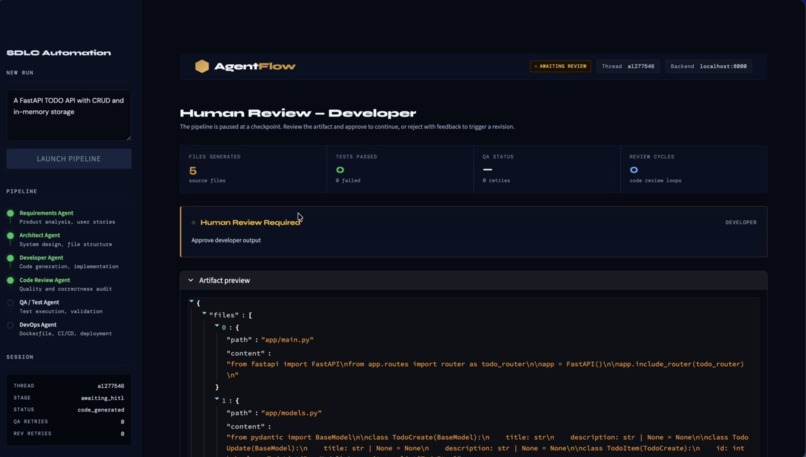The height and width of the screenshot is (457, 806).
Task: Collapse file entry 1 in JSON tree
Action: (x=216, y=398)
